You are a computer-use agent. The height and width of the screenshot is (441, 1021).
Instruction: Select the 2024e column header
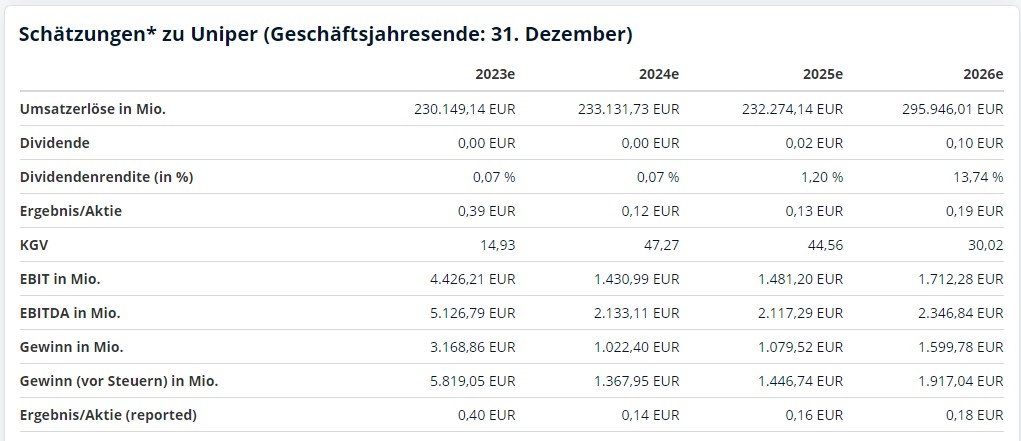[659, 74]
